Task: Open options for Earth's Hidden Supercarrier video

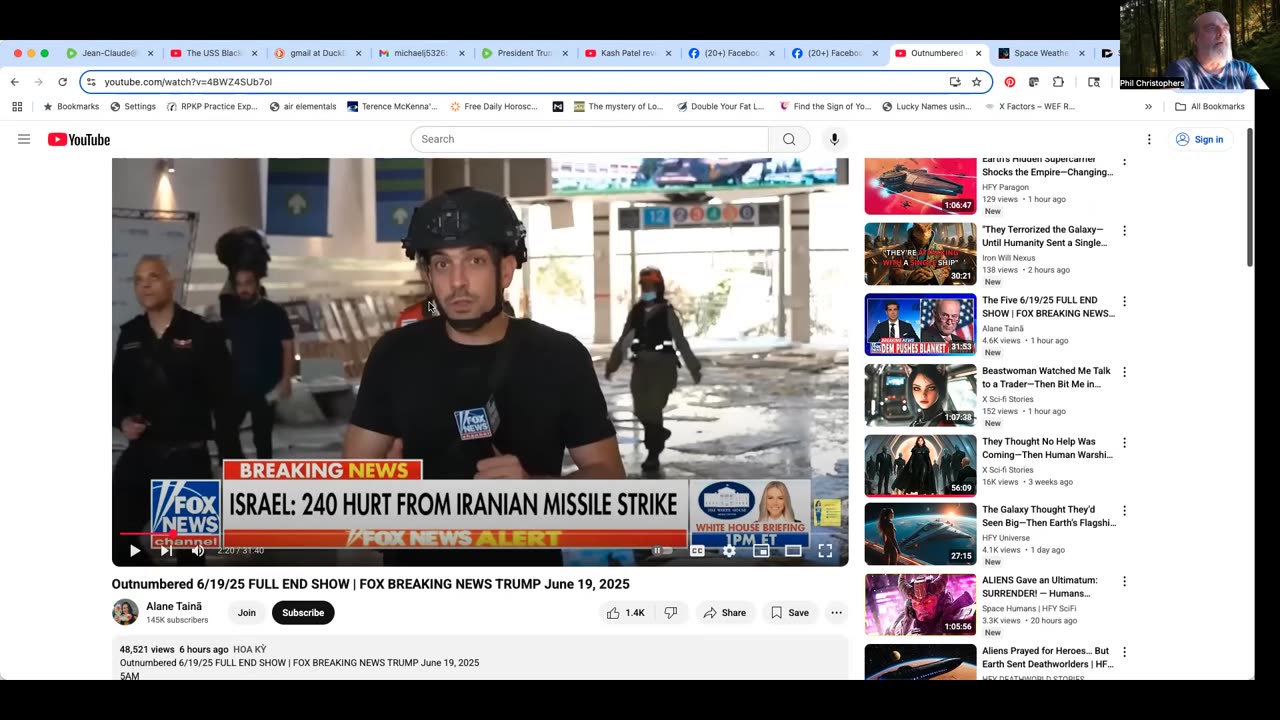Action: pyautogui.click(x=1124, y=161)
